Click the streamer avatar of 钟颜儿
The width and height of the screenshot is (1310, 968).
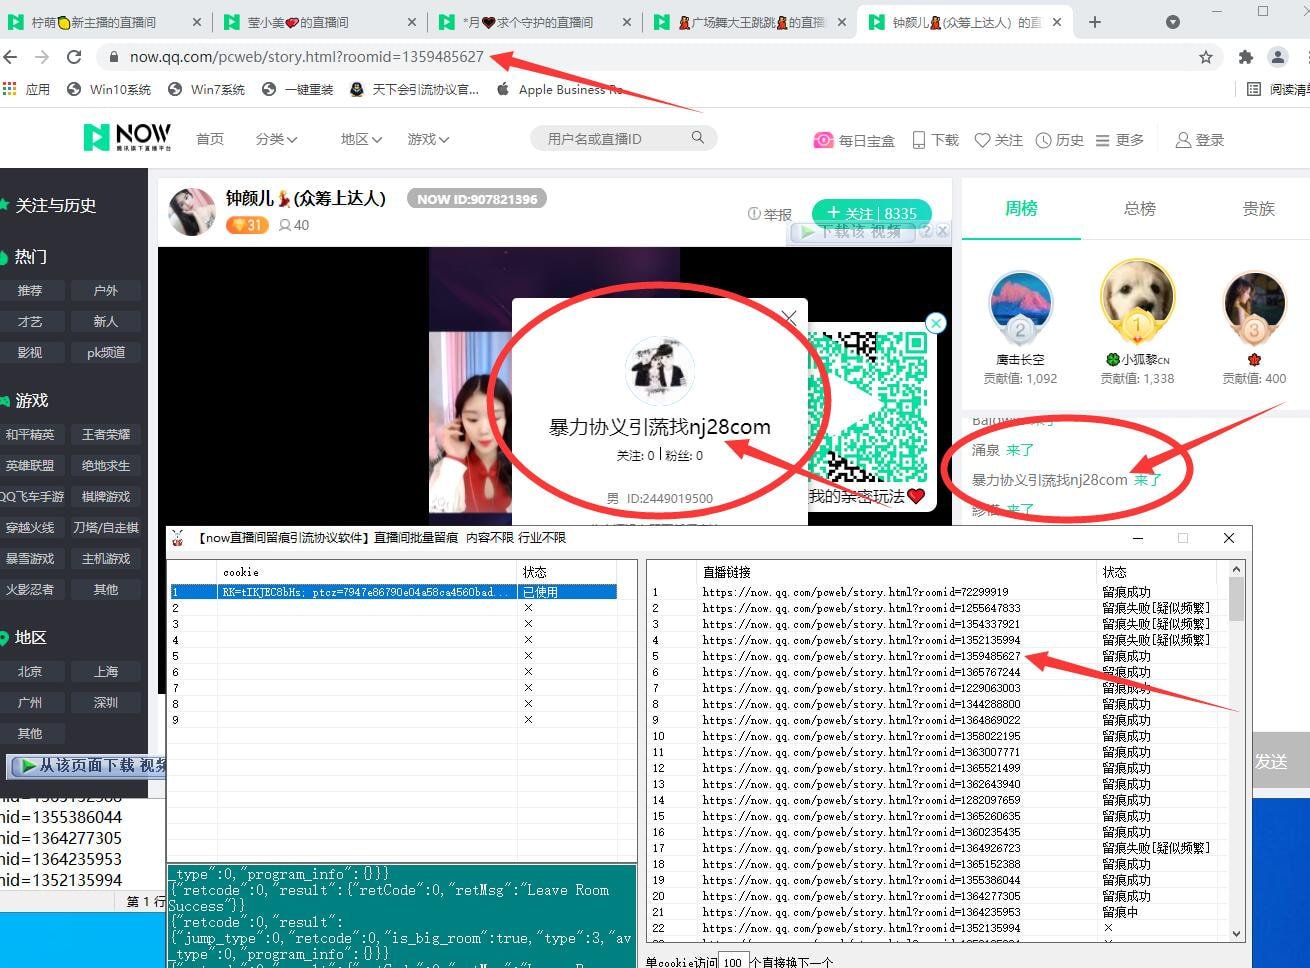pos(192,211)
